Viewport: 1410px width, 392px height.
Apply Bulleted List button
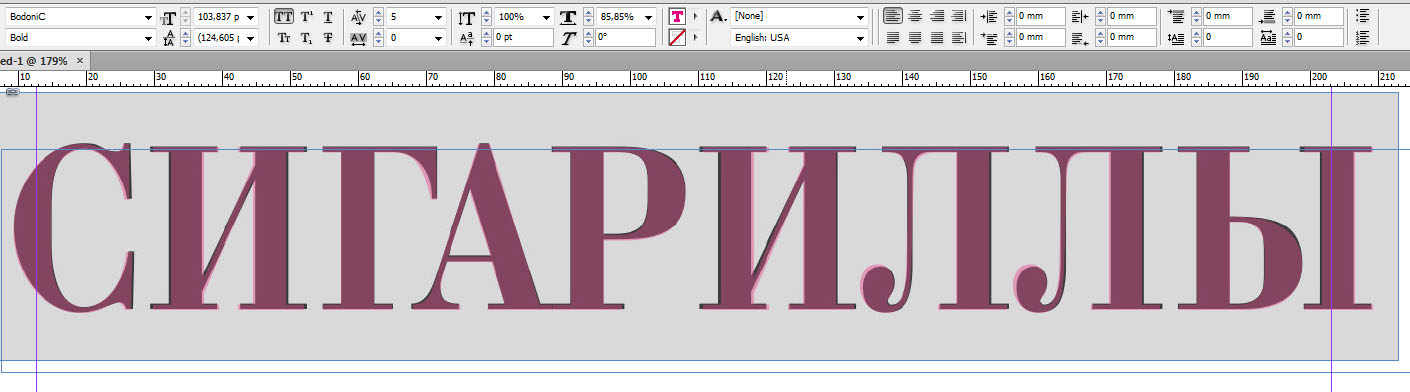[x=1363, y=17]
